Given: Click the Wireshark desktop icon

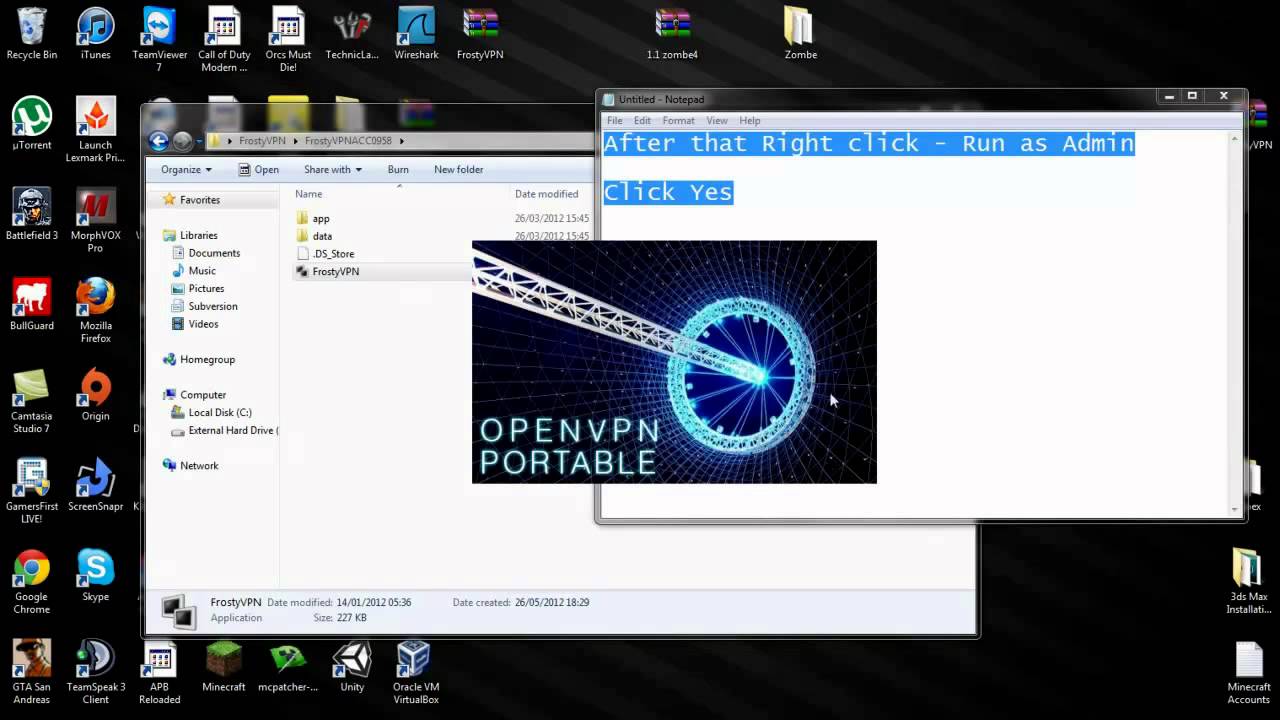Looking at the screenshot, I should [416, 33].
